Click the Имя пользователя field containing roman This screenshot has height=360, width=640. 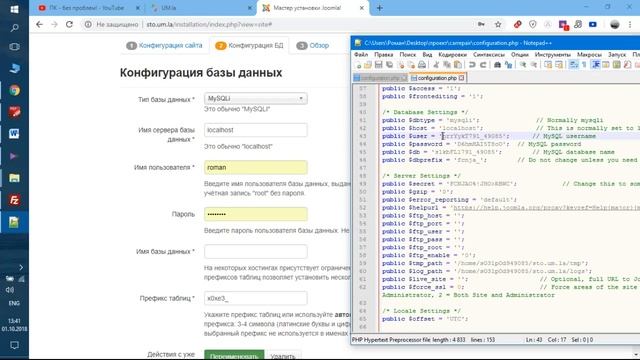point(256,167)
